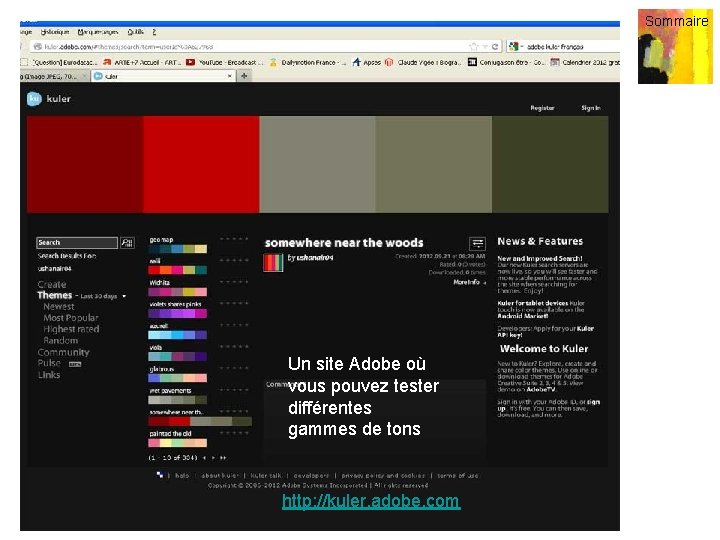Image resolution: width=720 pixels, height=540 pixels.
Task: Close the Kuler browser tab
Action: pyautogui.click(x=230, y=76)
